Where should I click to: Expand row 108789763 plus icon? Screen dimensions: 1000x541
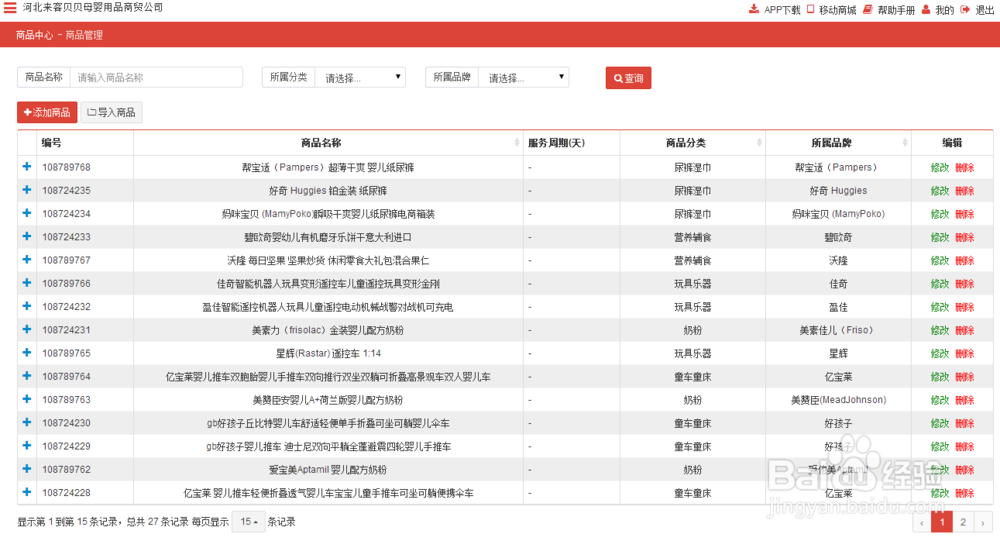pyautogui.click(x=27, y=399)
